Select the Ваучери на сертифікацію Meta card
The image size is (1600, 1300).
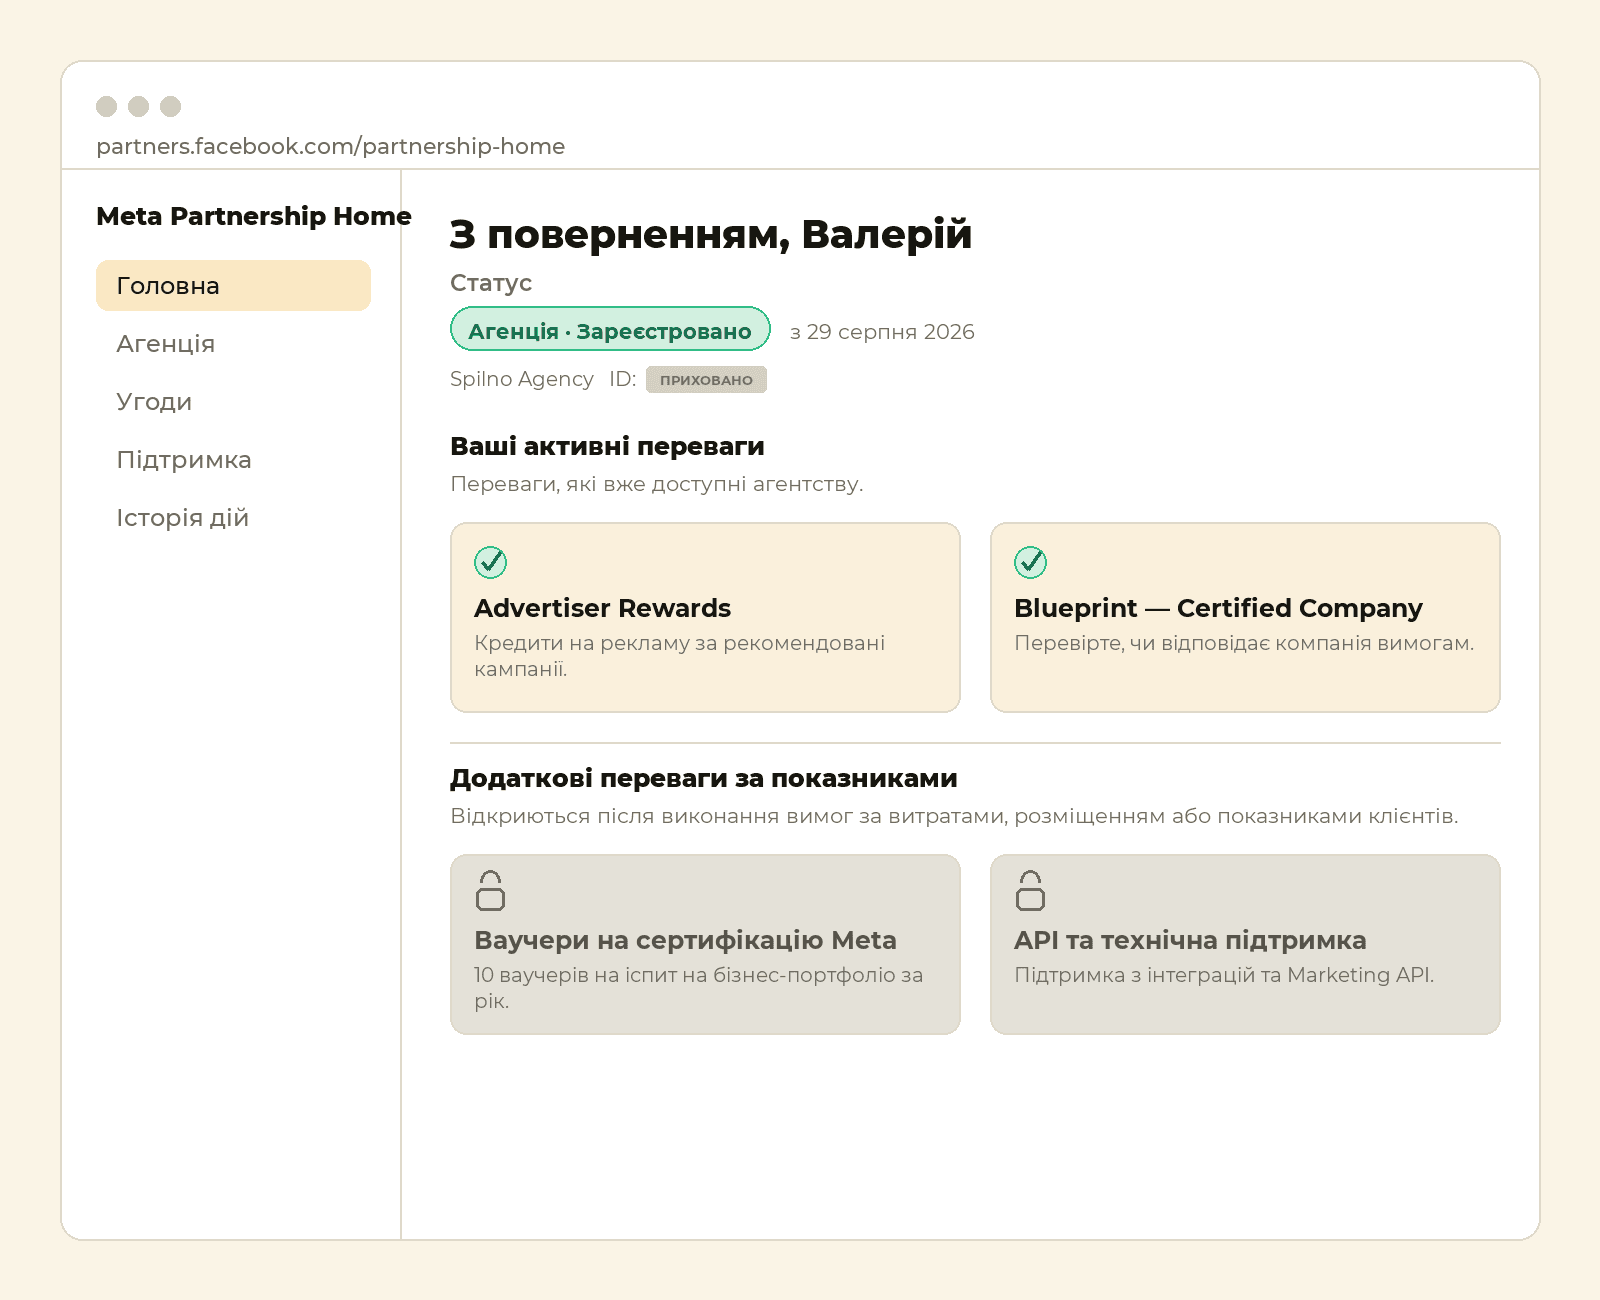coord(705,944)
